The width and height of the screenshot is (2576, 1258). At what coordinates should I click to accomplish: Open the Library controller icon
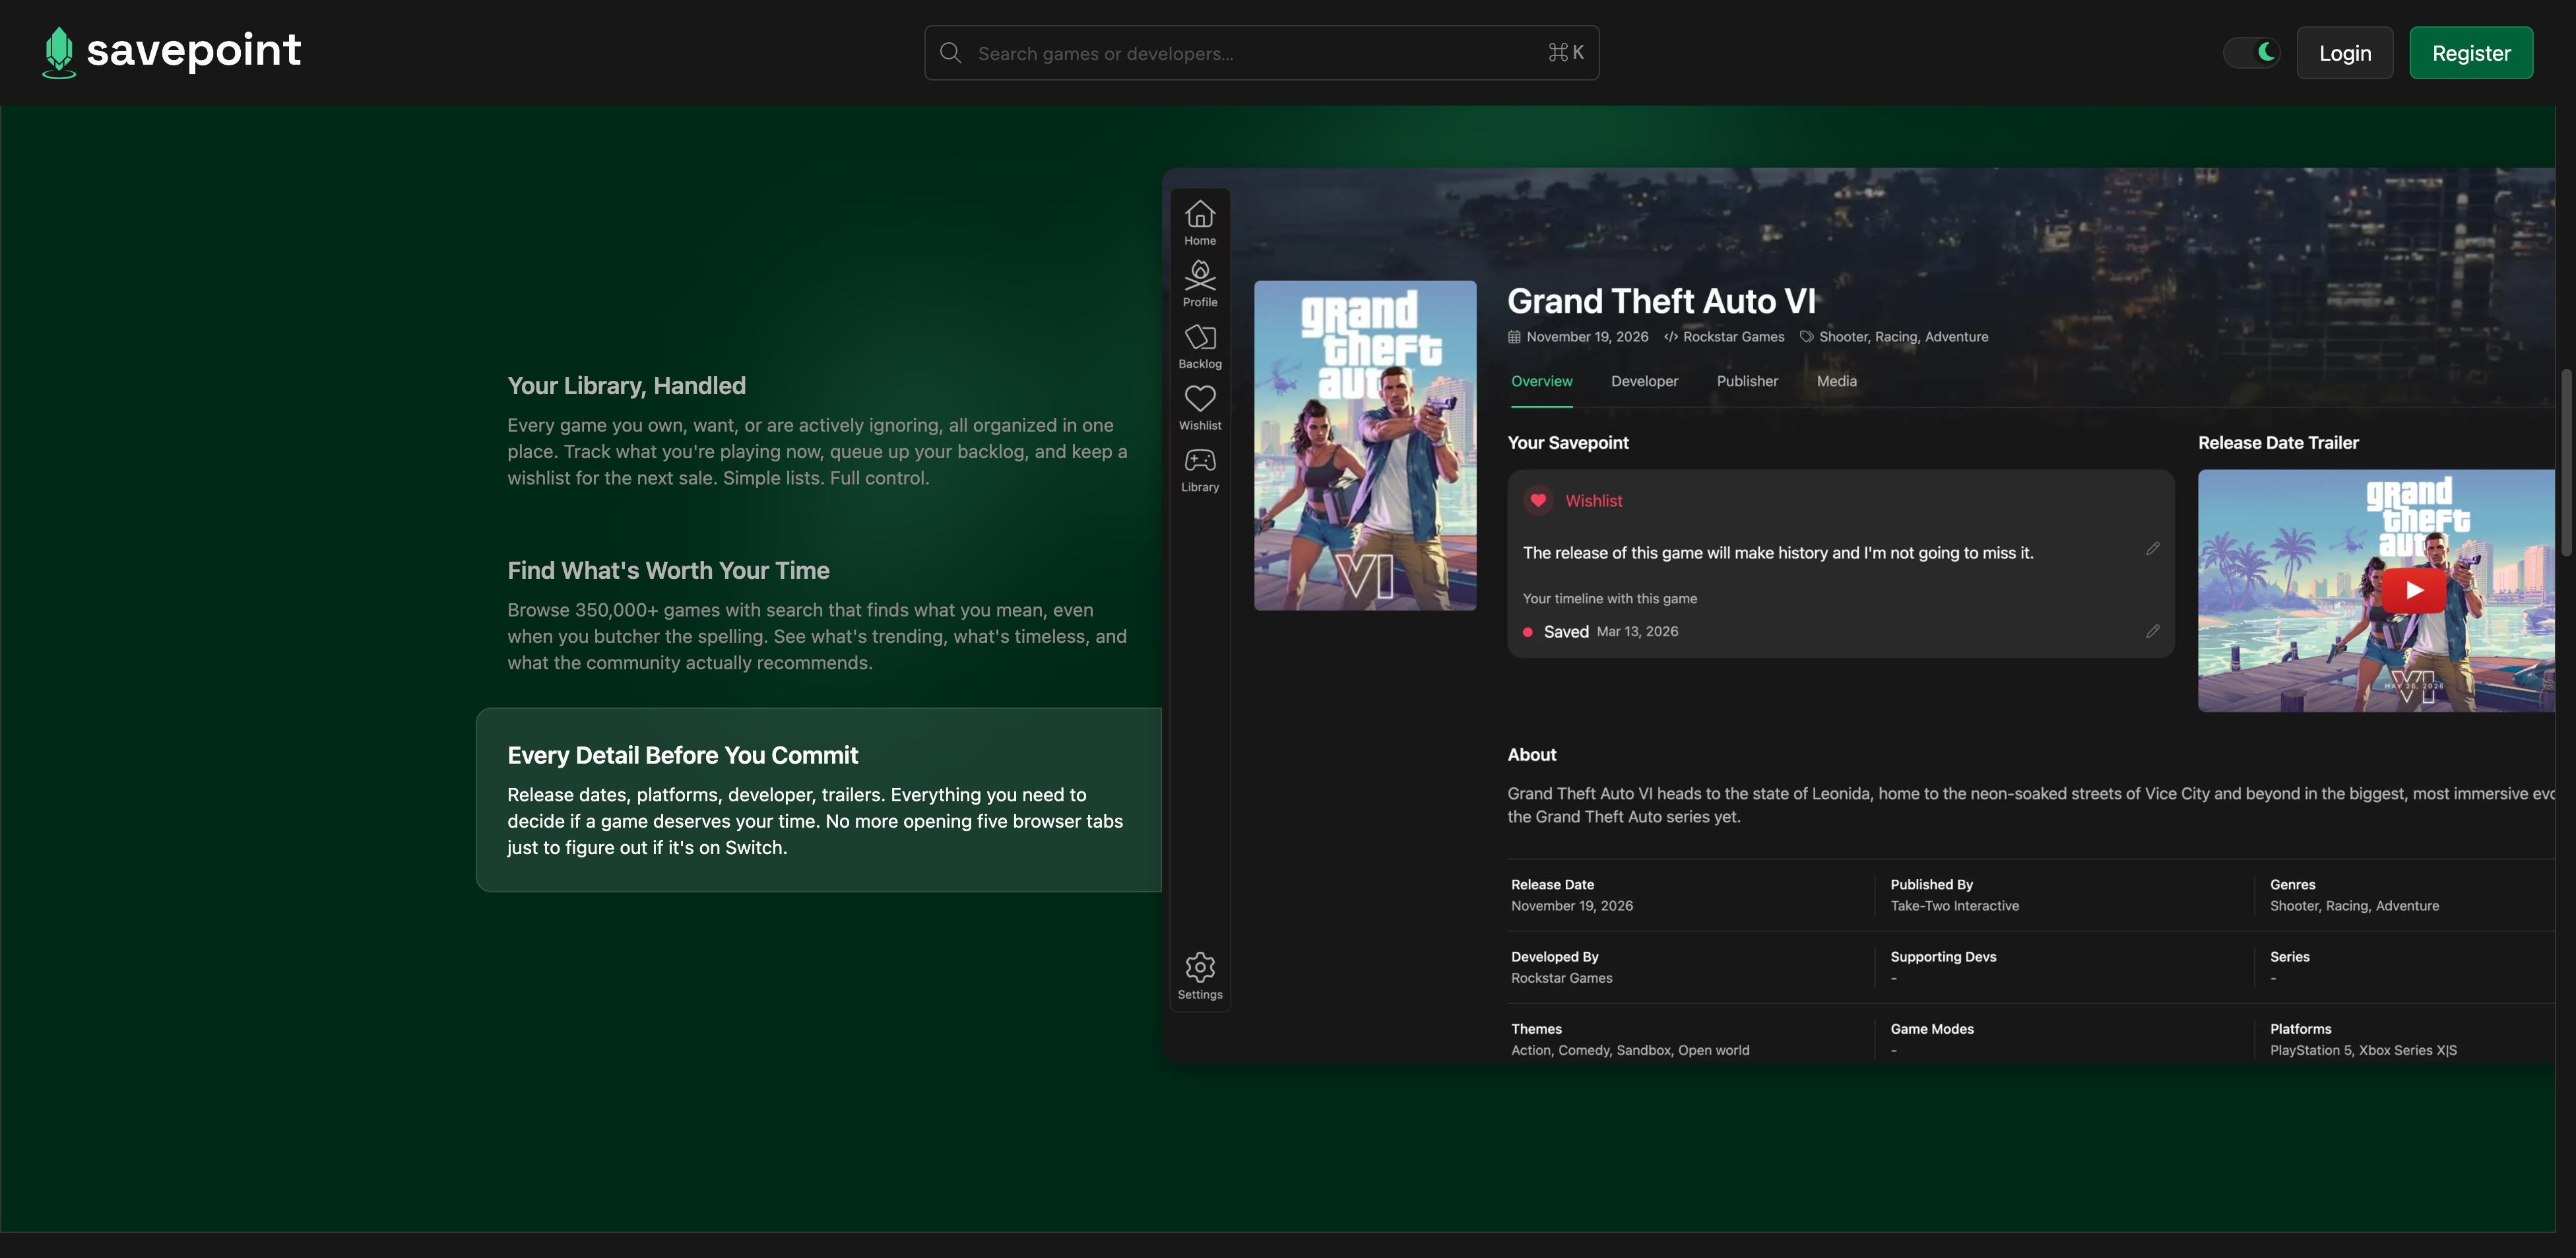pyautogui.click(x=1200, y=470)
